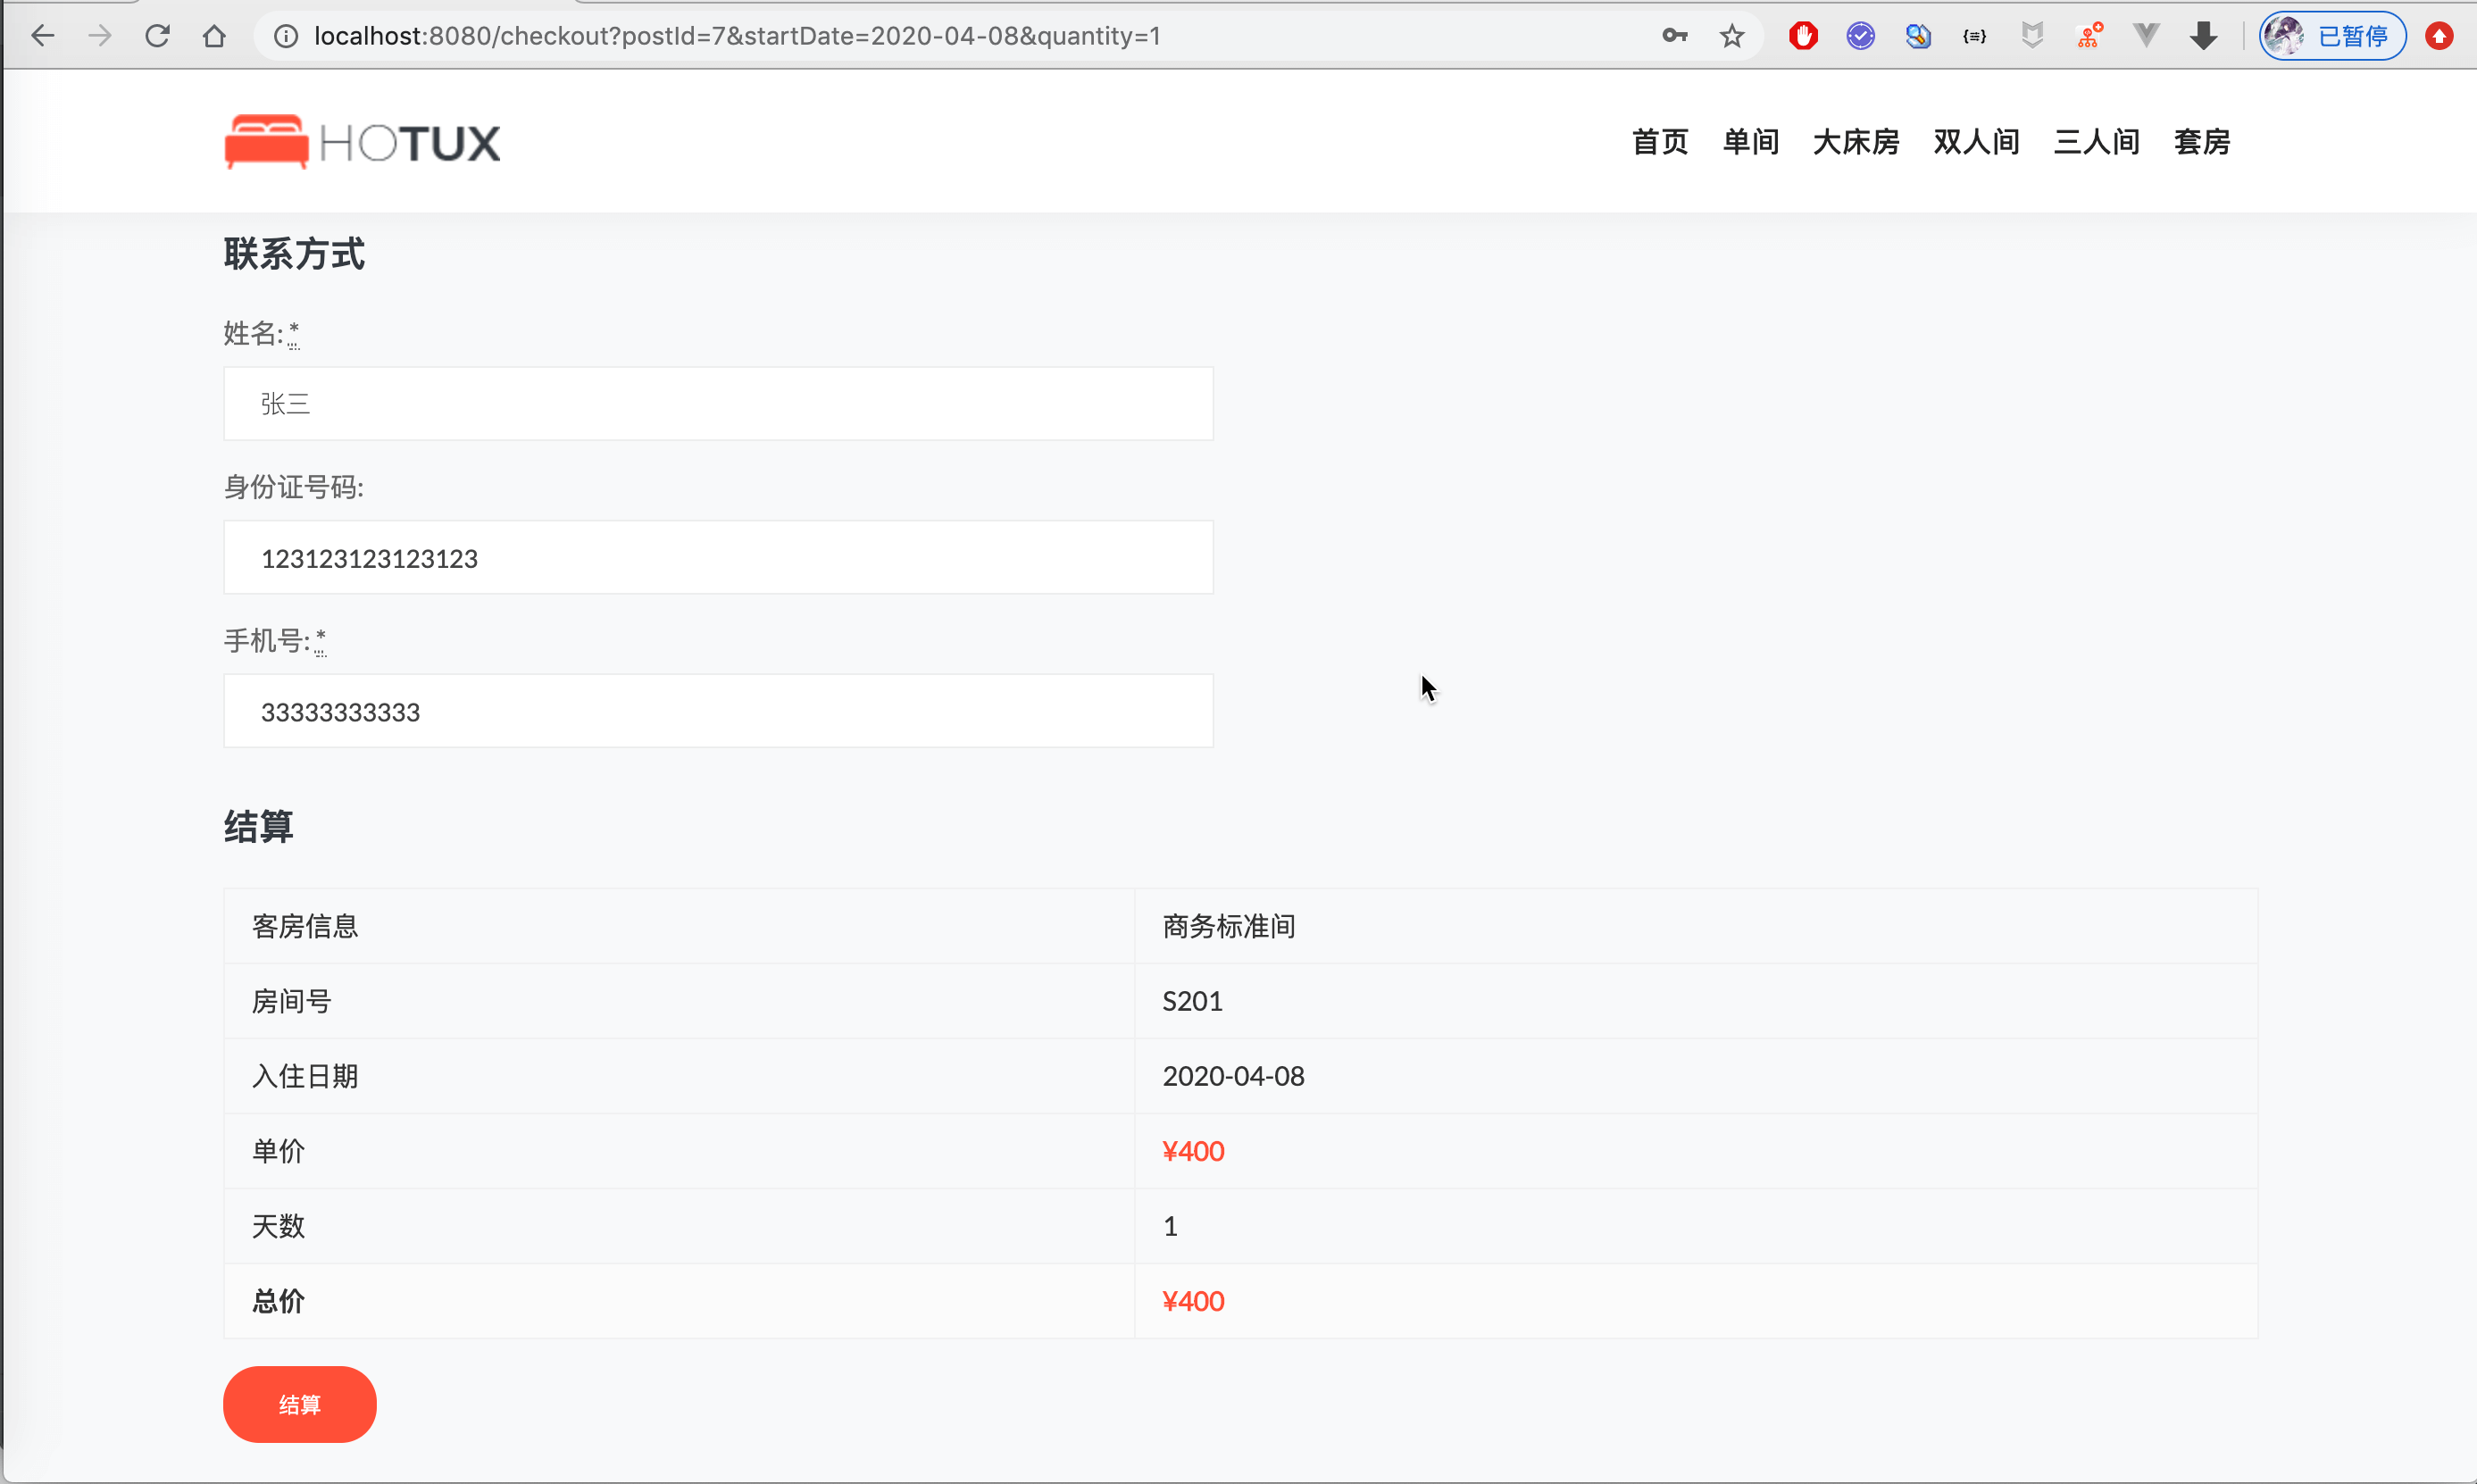Open the AdBlock extension icon

1802,35
